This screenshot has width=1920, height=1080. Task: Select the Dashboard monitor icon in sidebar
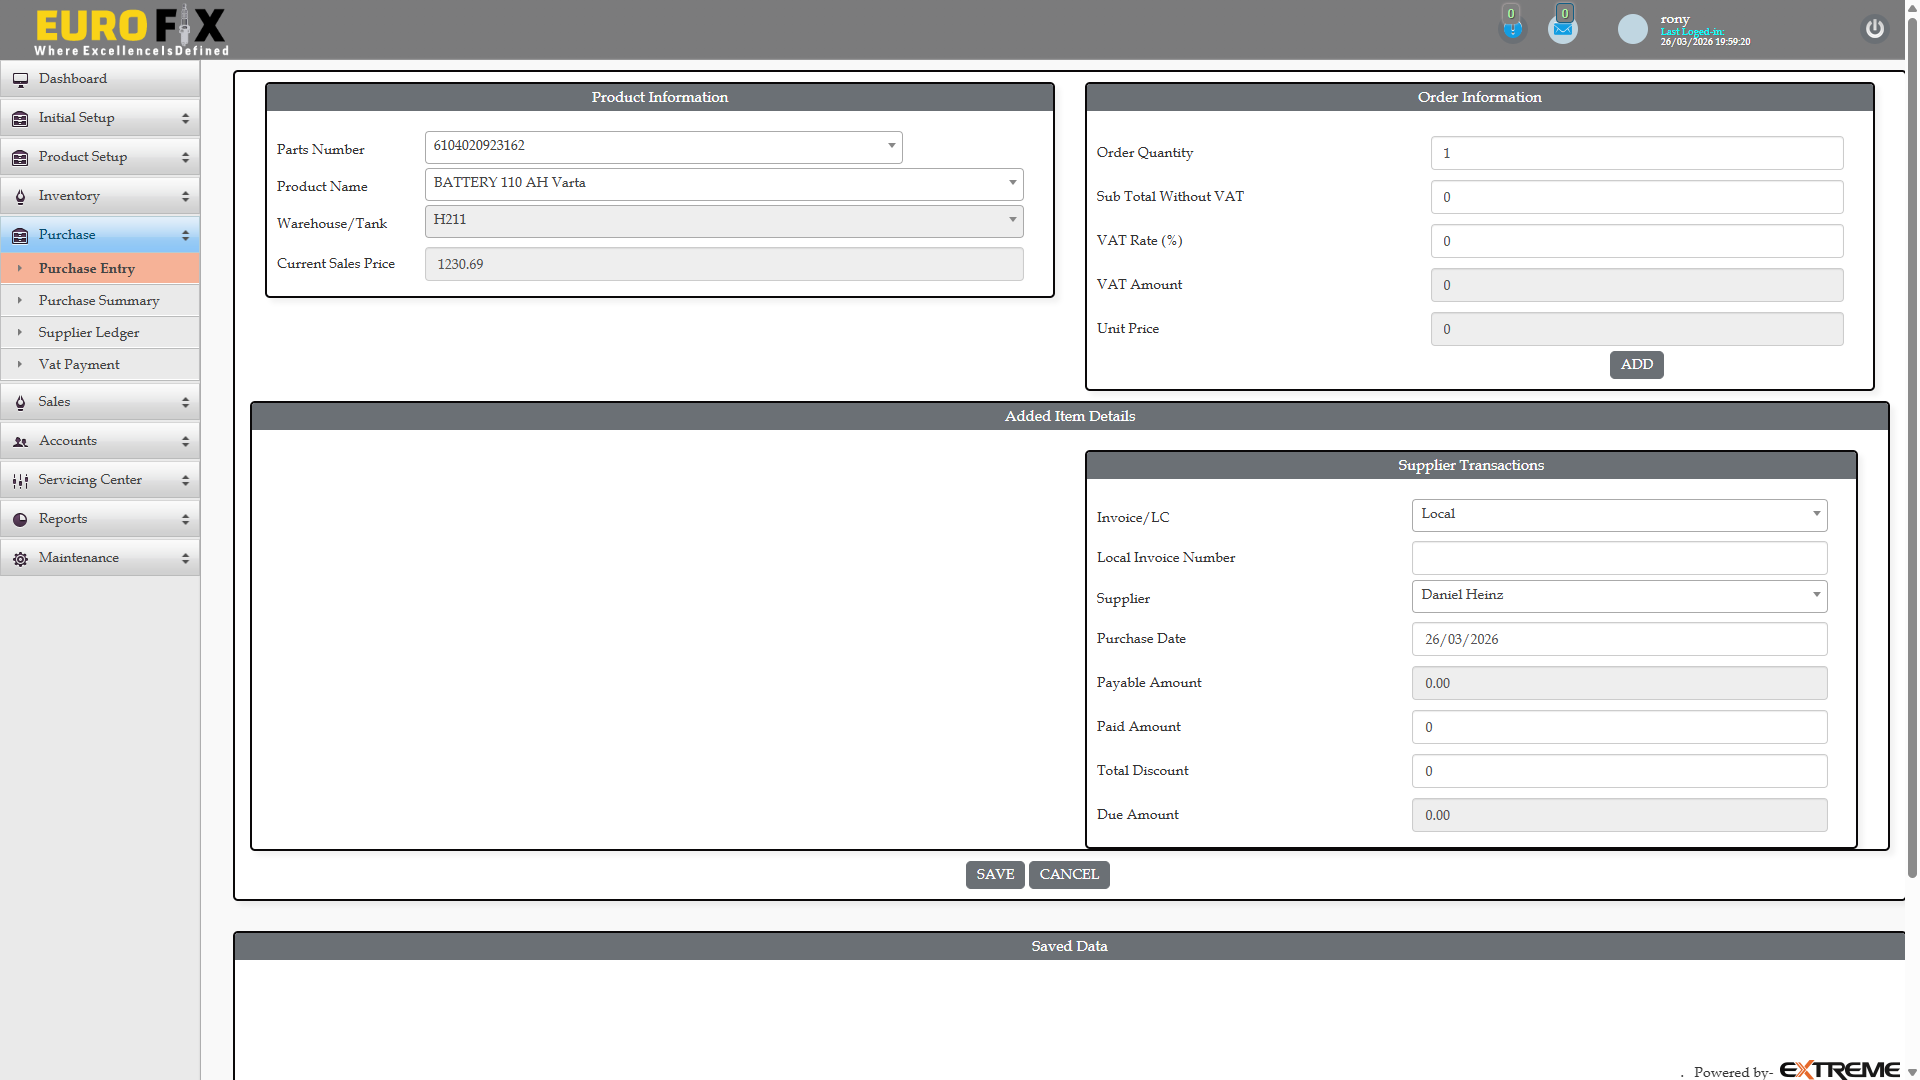point(20,78)
